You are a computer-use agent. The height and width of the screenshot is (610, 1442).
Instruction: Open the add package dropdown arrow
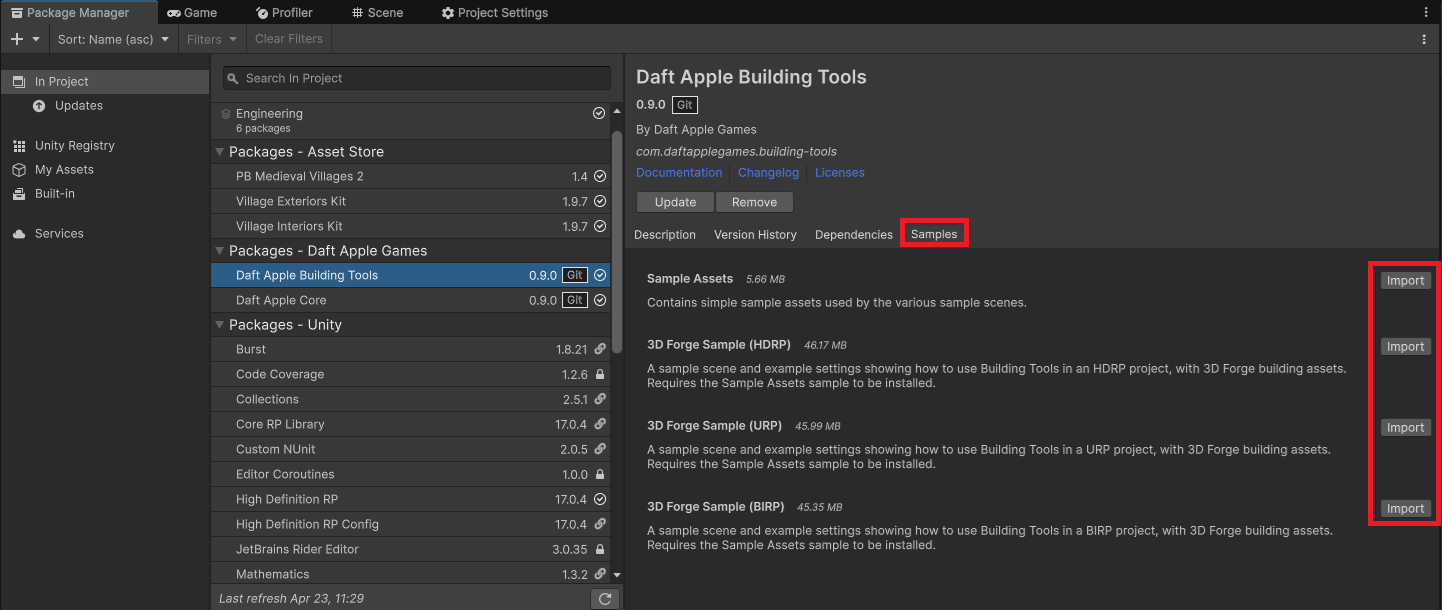coord(36,39)
